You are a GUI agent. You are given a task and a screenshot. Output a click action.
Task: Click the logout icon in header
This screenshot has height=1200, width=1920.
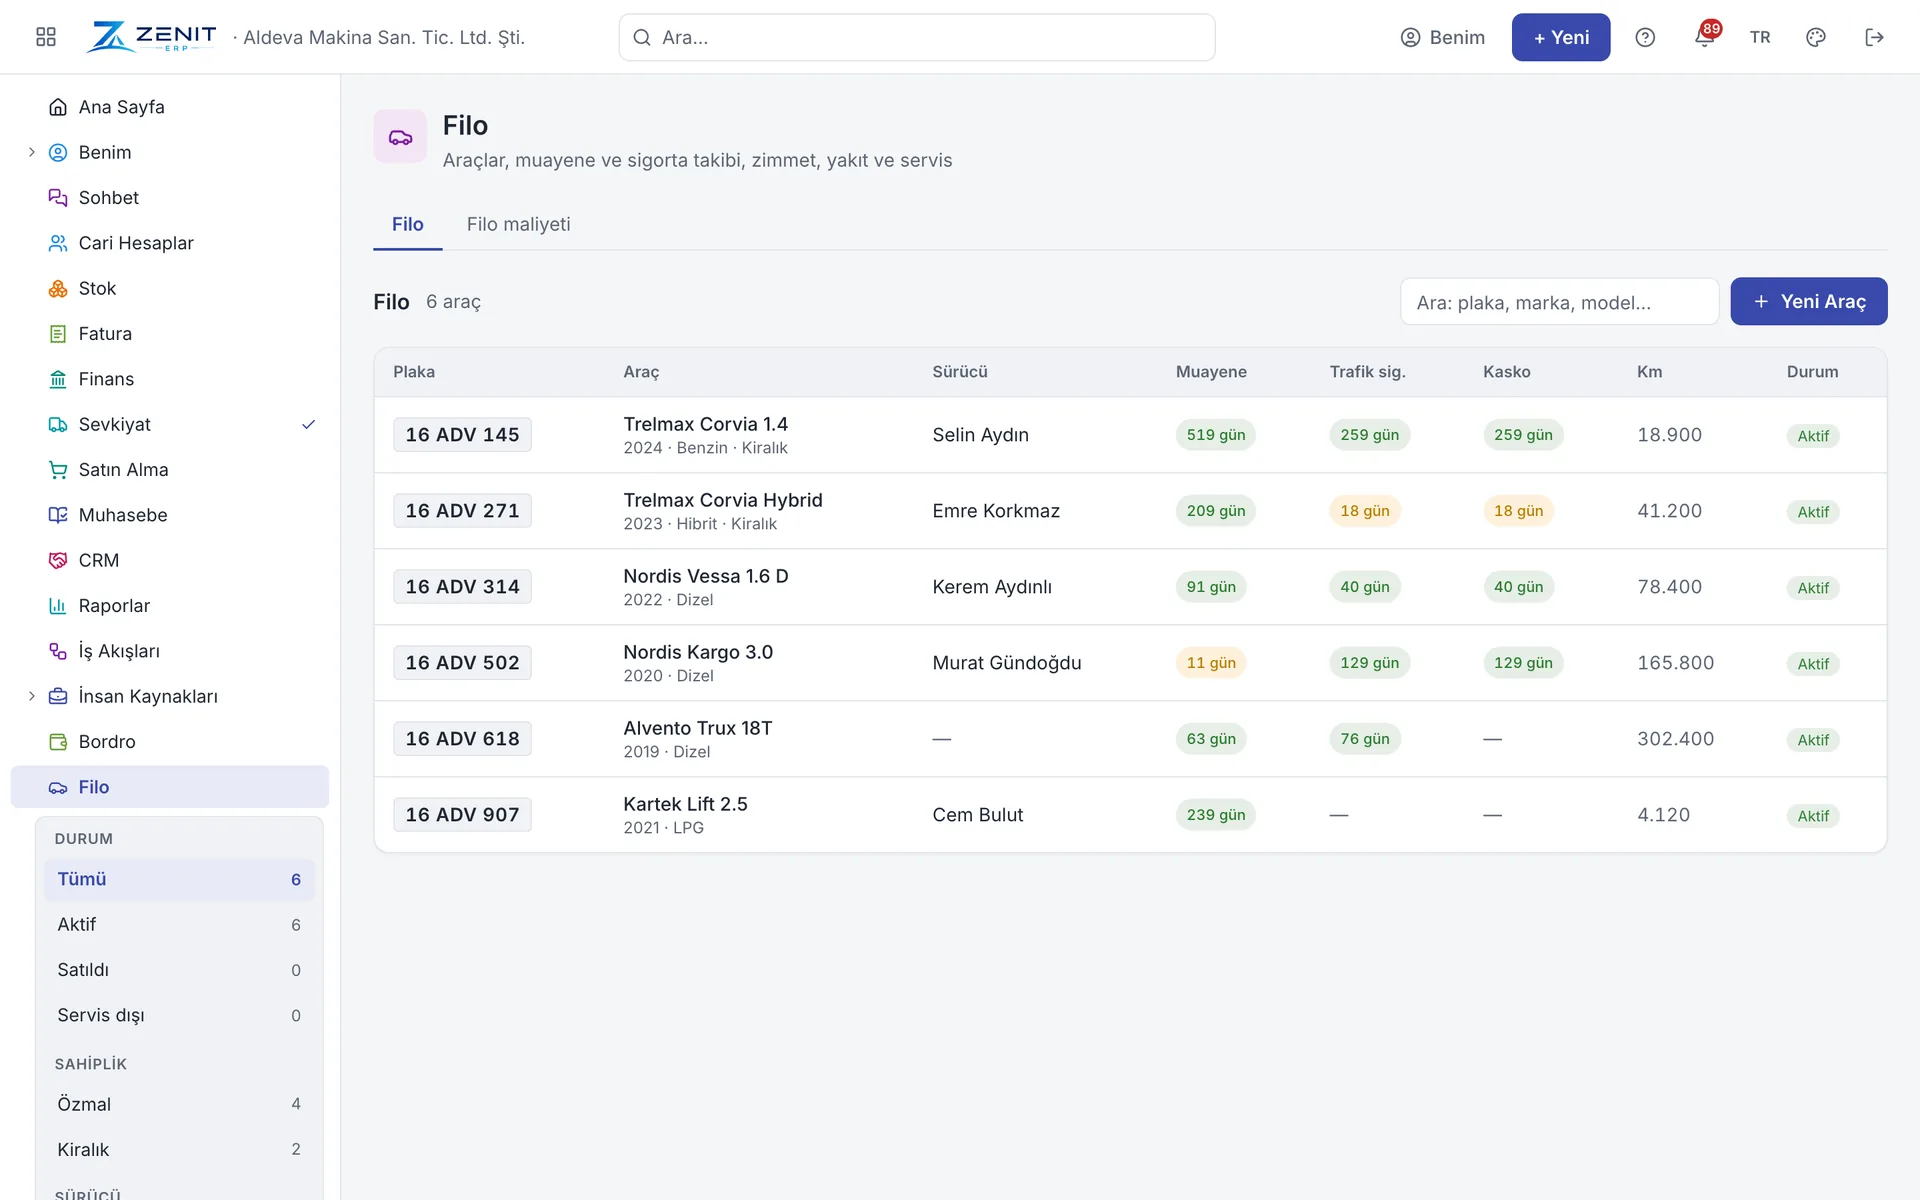click(x=1875, y=37)
